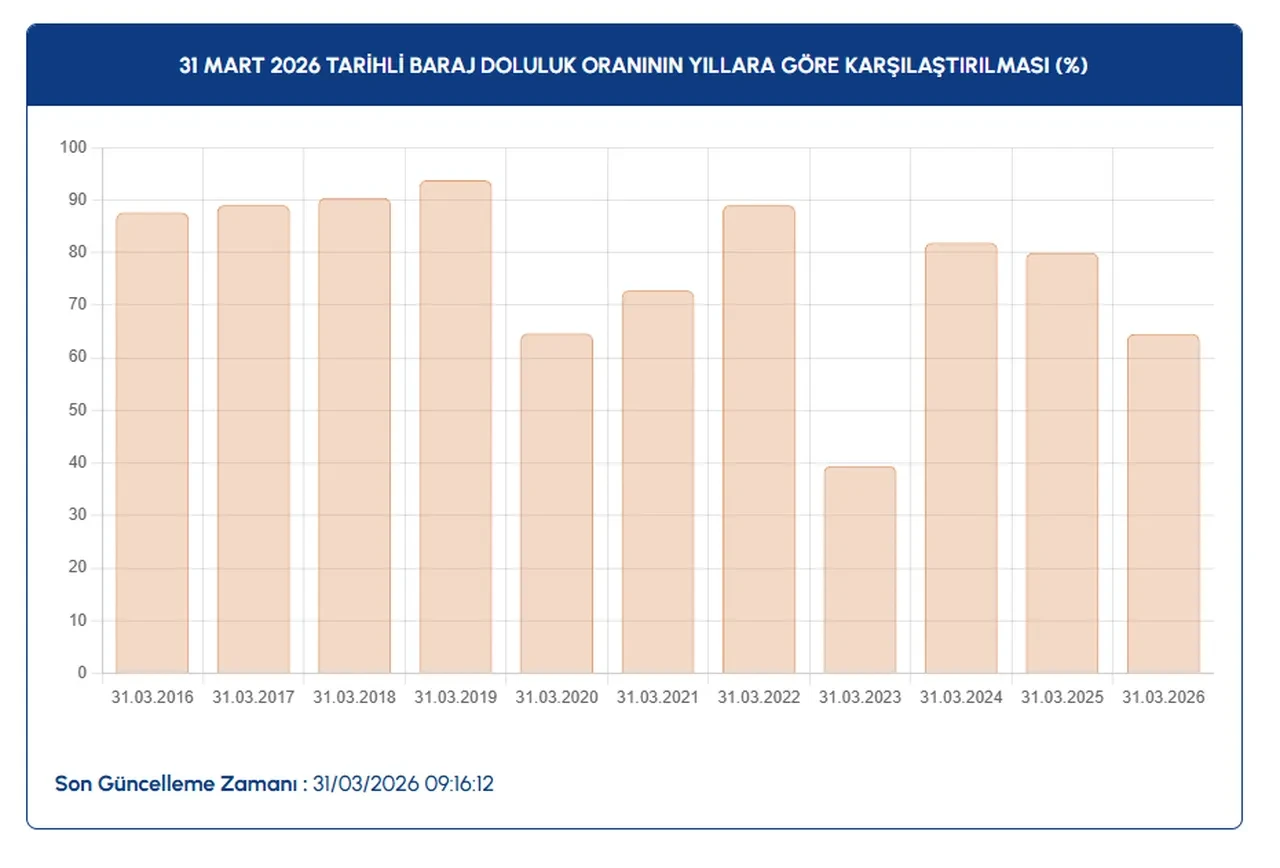Viewport: 1280px width, 868px height.
Task: Click the 50 value on the y-axis
Action: point(79,410)
